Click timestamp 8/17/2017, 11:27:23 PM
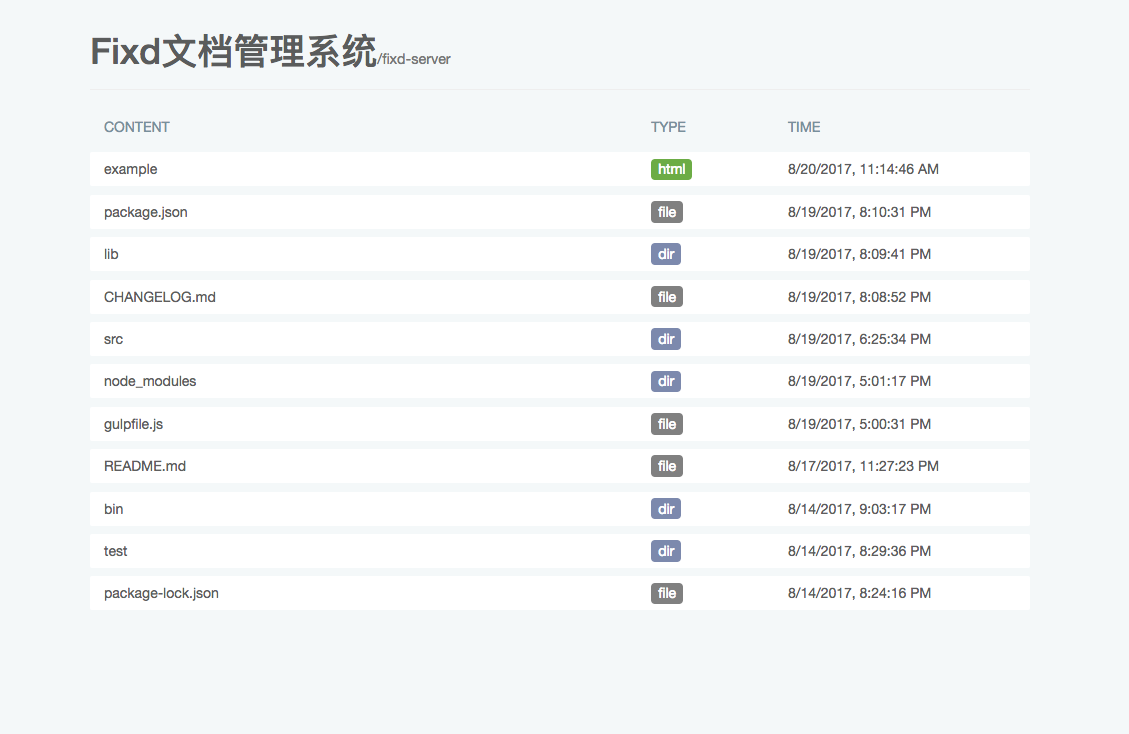Viewport: 1129px width, 734px height. (863, 466)
